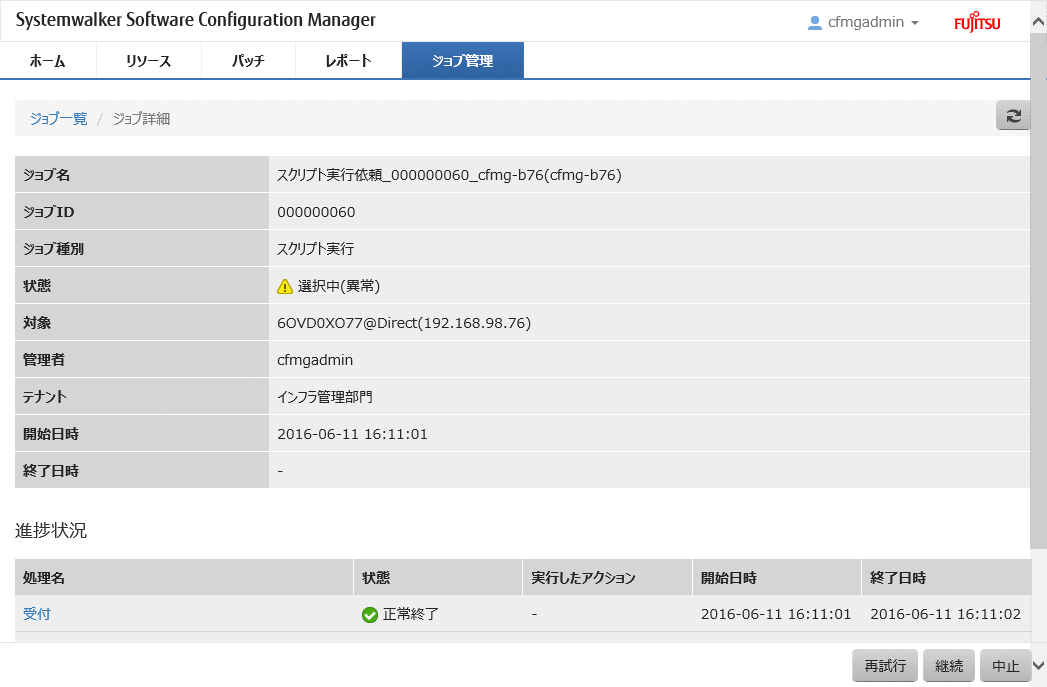The image size is (1047, 687).
Task: Click the 選択中(異常) status text
Action: pos(339,286)
